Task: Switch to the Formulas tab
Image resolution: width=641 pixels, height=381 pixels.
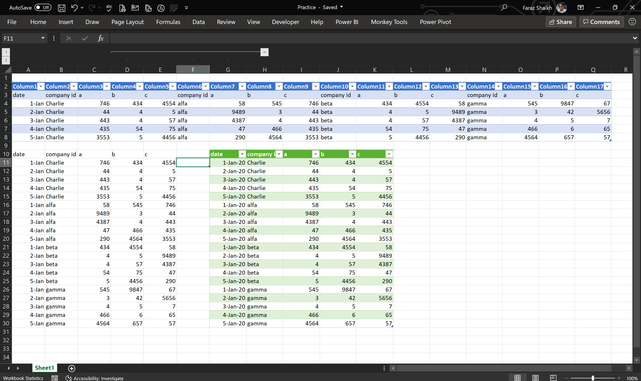Action: [168, 22]
